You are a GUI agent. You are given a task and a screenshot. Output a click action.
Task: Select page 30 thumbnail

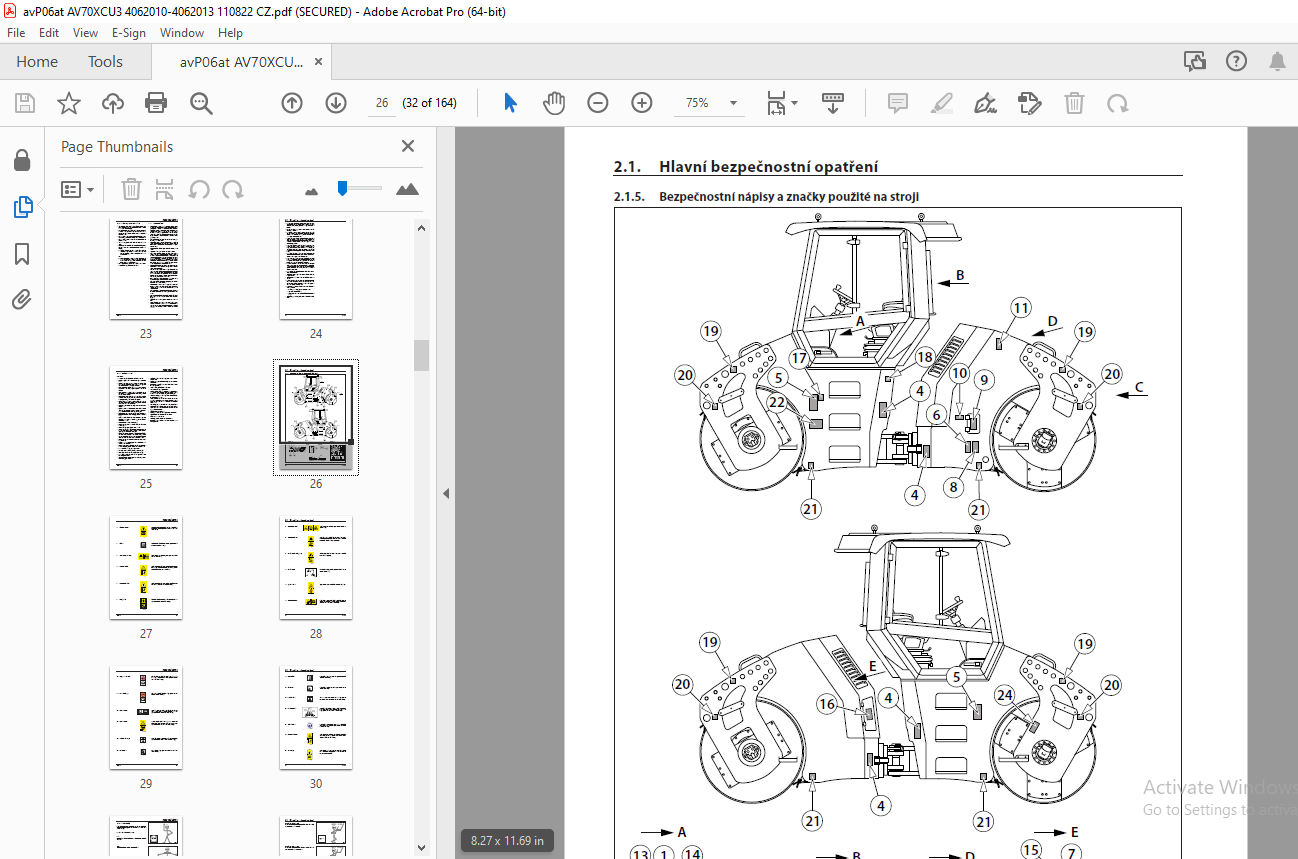316,718
